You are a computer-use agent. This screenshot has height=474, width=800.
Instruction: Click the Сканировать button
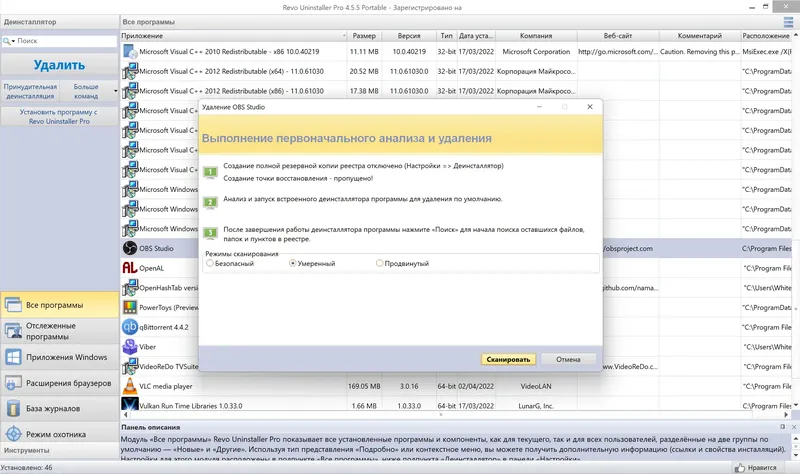(x=508, y=359)
